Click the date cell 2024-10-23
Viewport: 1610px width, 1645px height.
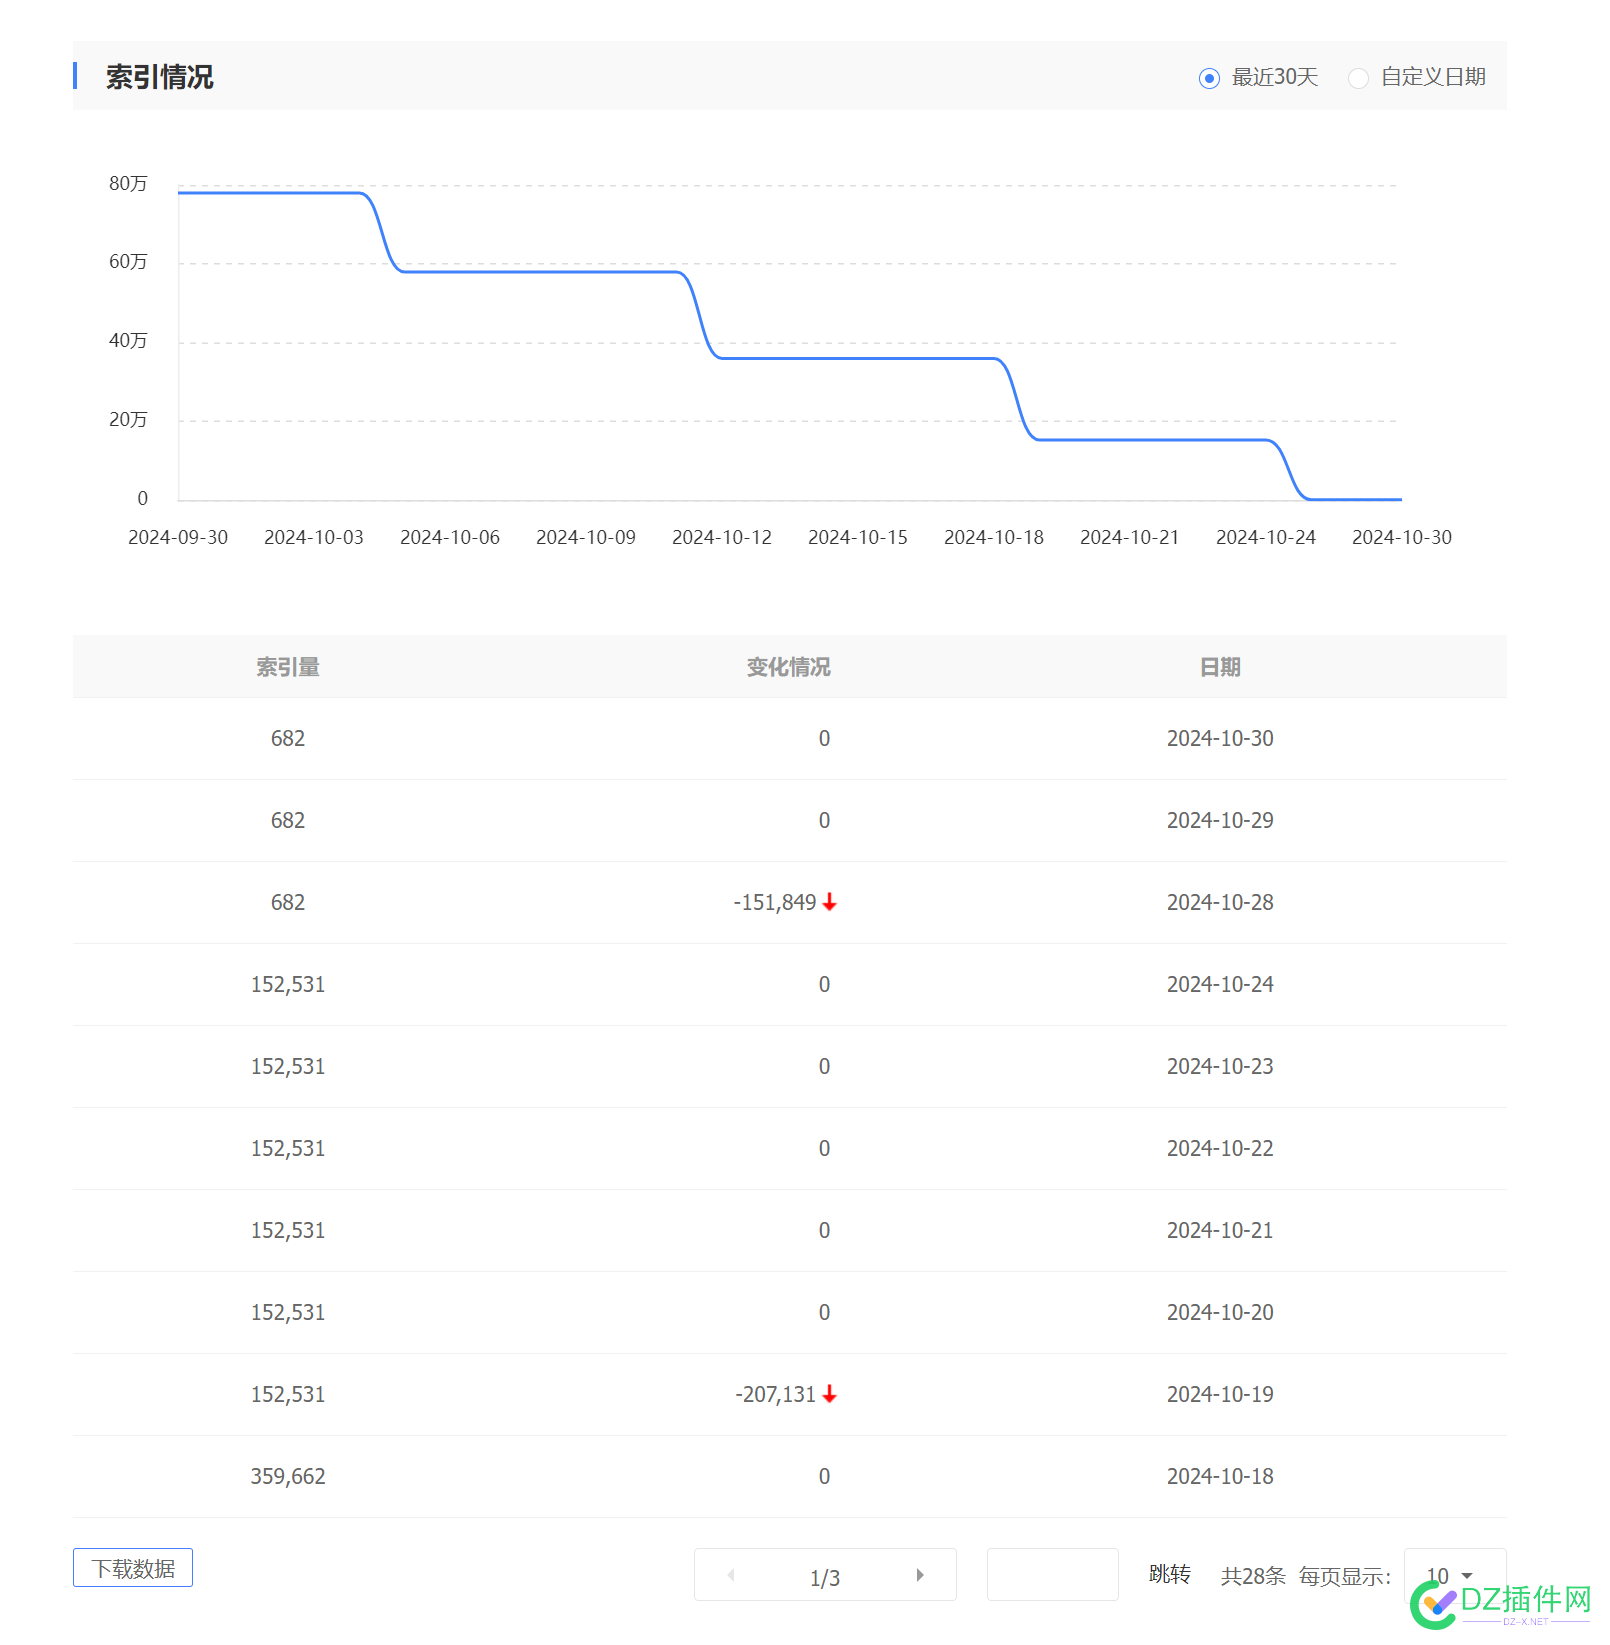tap(1220, 1066)
